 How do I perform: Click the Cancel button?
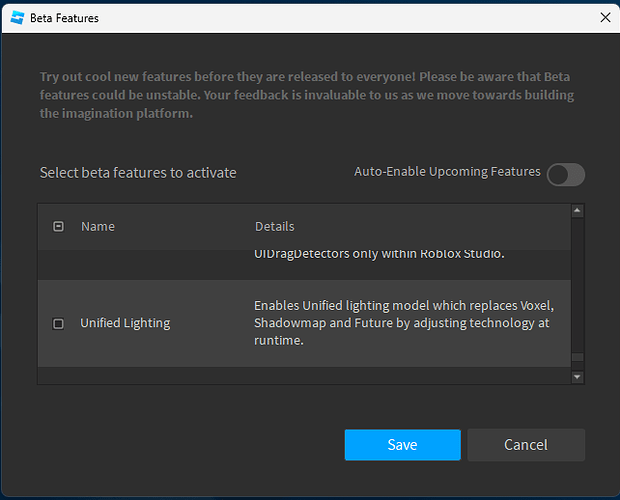pos(526,445)
